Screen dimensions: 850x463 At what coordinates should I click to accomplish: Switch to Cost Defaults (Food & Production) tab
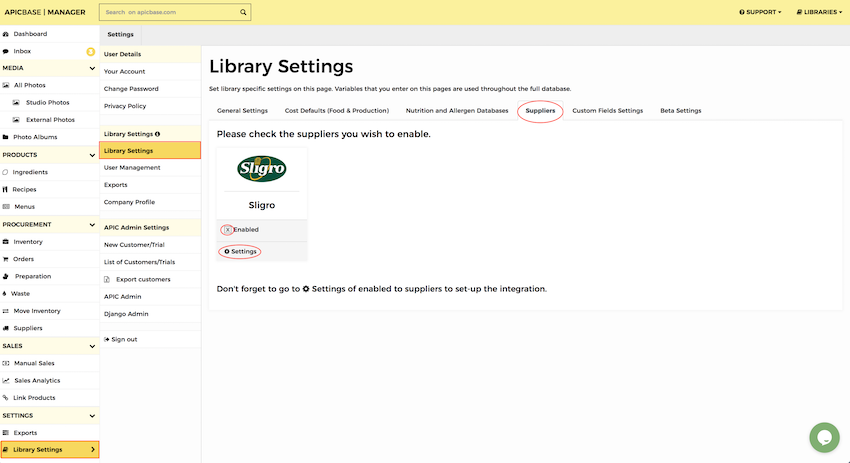coord(337,111)
